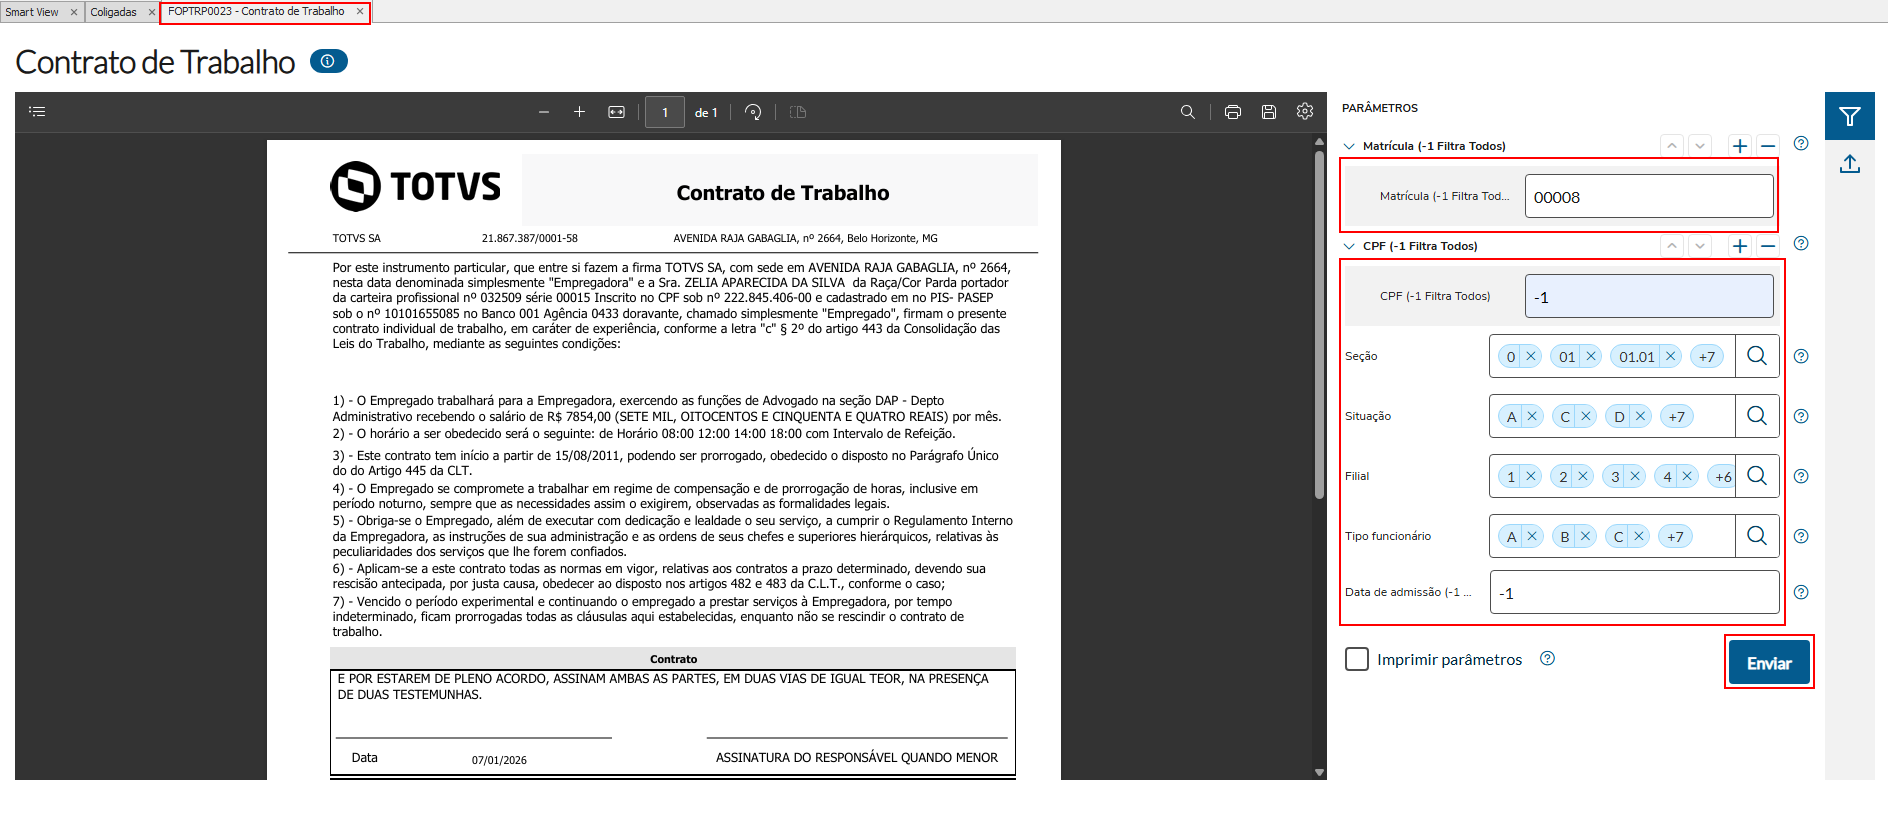Click the page number box
The height and width of the screenshot is (838, 1888).
(665, 112)
